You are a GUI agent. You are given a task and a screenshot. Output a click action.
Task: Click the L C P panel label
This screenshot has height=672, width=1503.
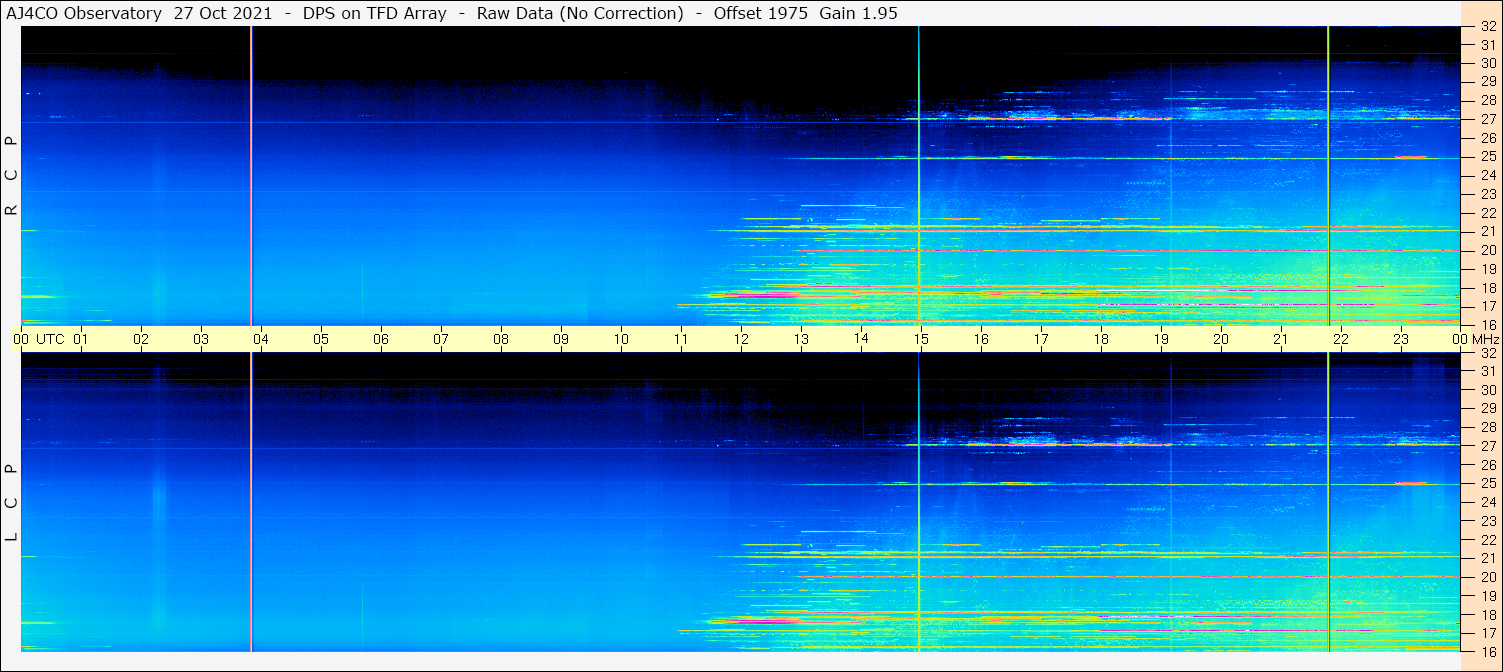(x=11, y=502)
